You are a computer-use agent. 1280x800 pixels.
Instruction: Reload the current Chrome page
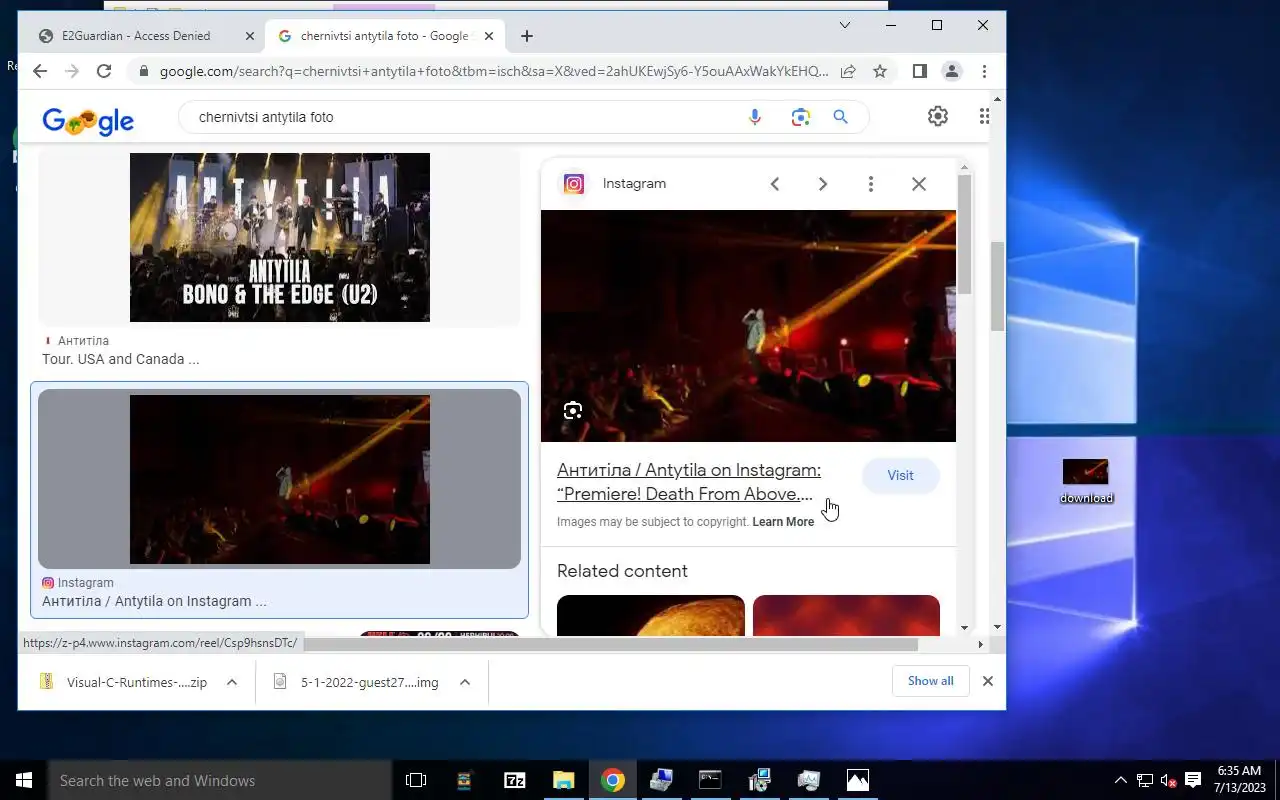tap(104, 71)
